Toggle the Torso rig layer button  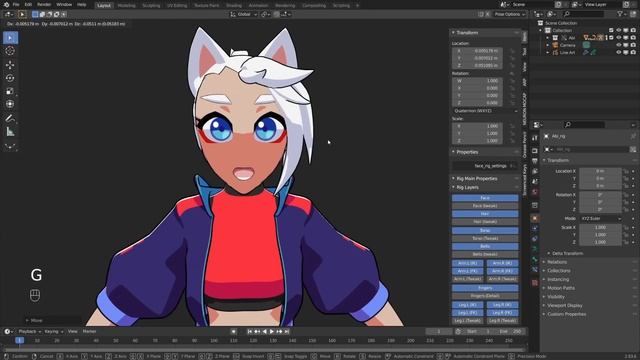pyautogui.click(x=485, y=230)
